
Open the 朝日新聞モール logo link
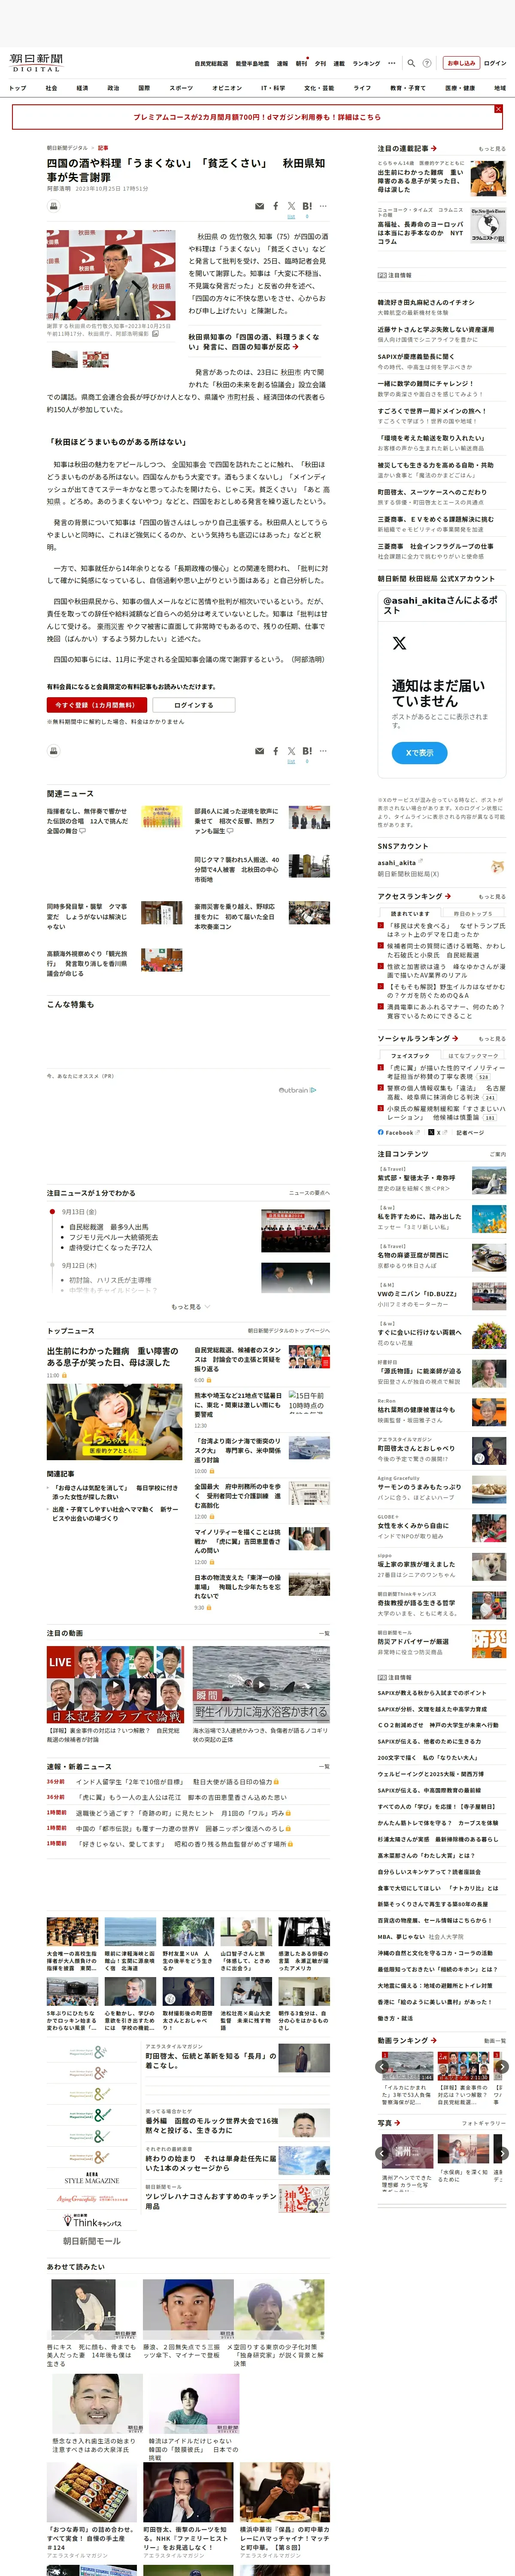pos(92,2241)
